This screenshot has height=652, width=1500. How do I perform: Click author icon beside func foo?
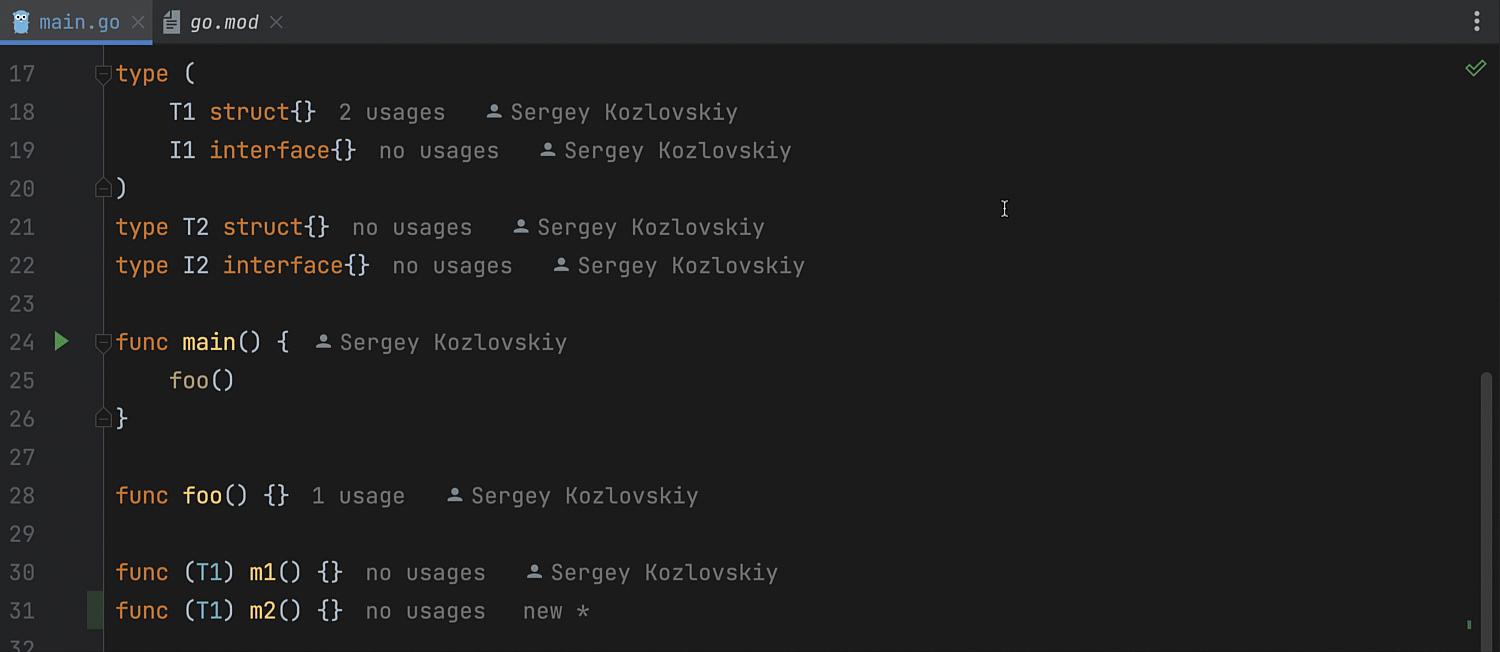tap(455, 495)
